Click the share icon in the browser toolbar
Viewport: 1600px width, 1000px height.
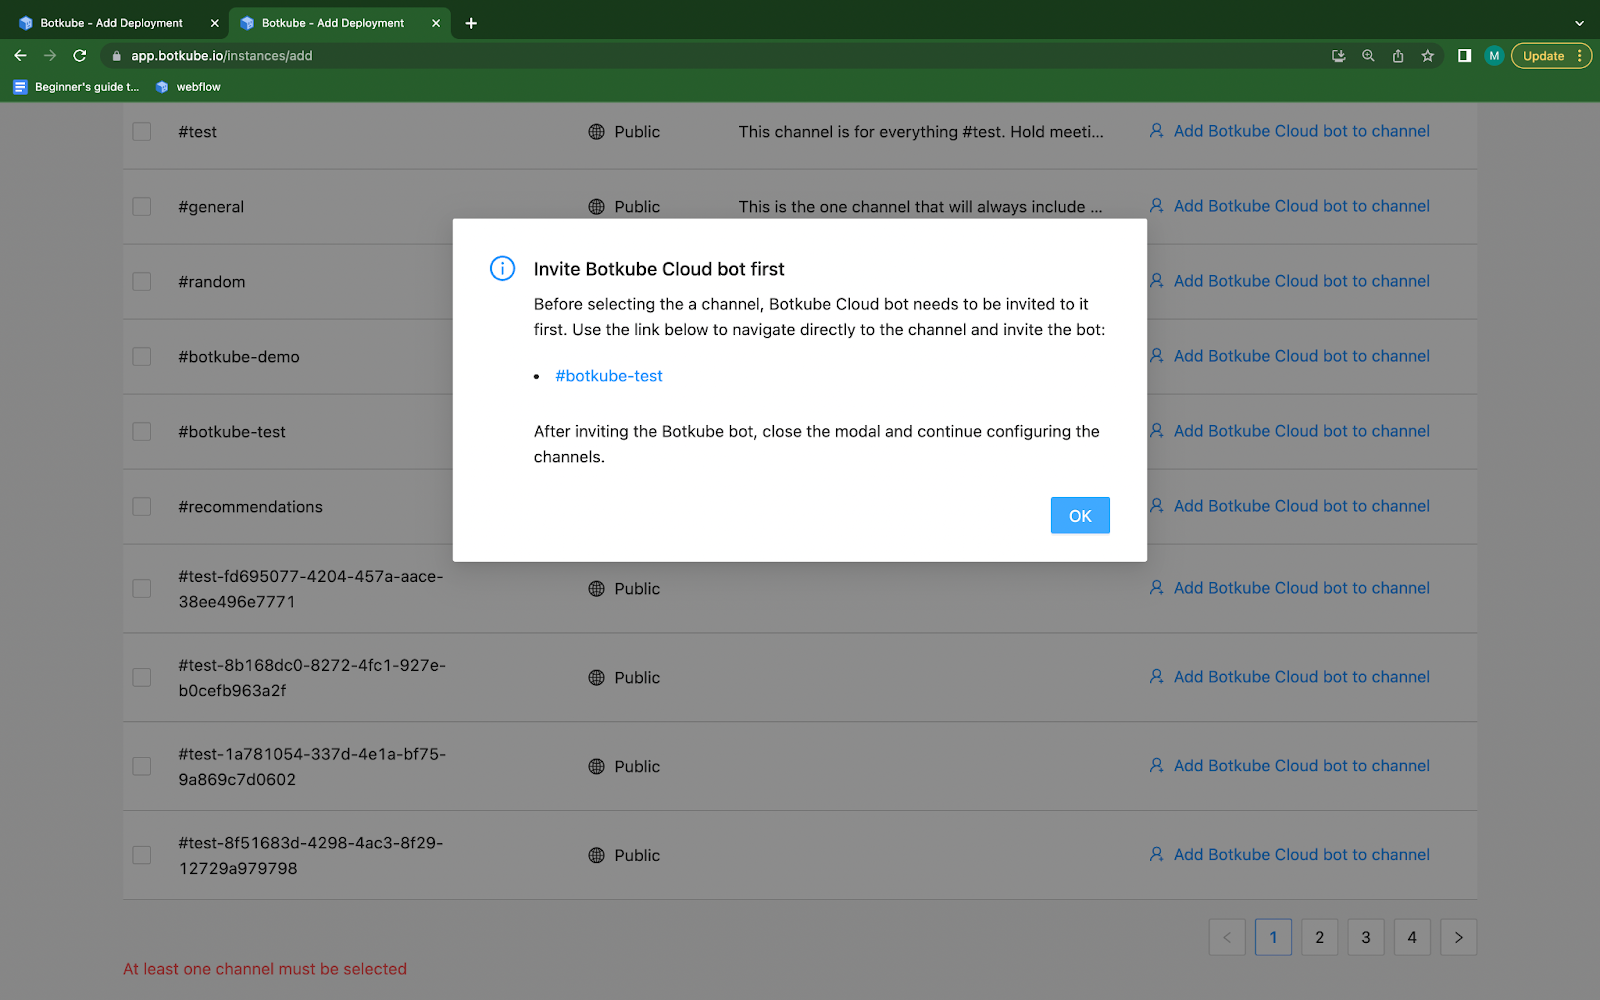pos(1397,56)
